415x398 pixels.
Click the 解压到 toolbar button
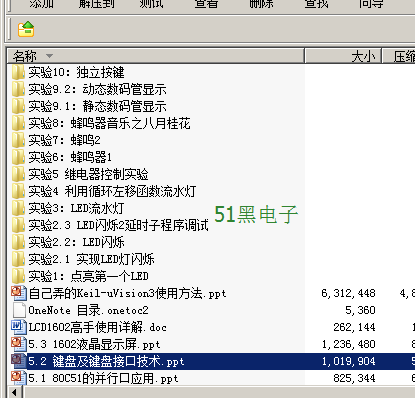click(x=96, y=4)
